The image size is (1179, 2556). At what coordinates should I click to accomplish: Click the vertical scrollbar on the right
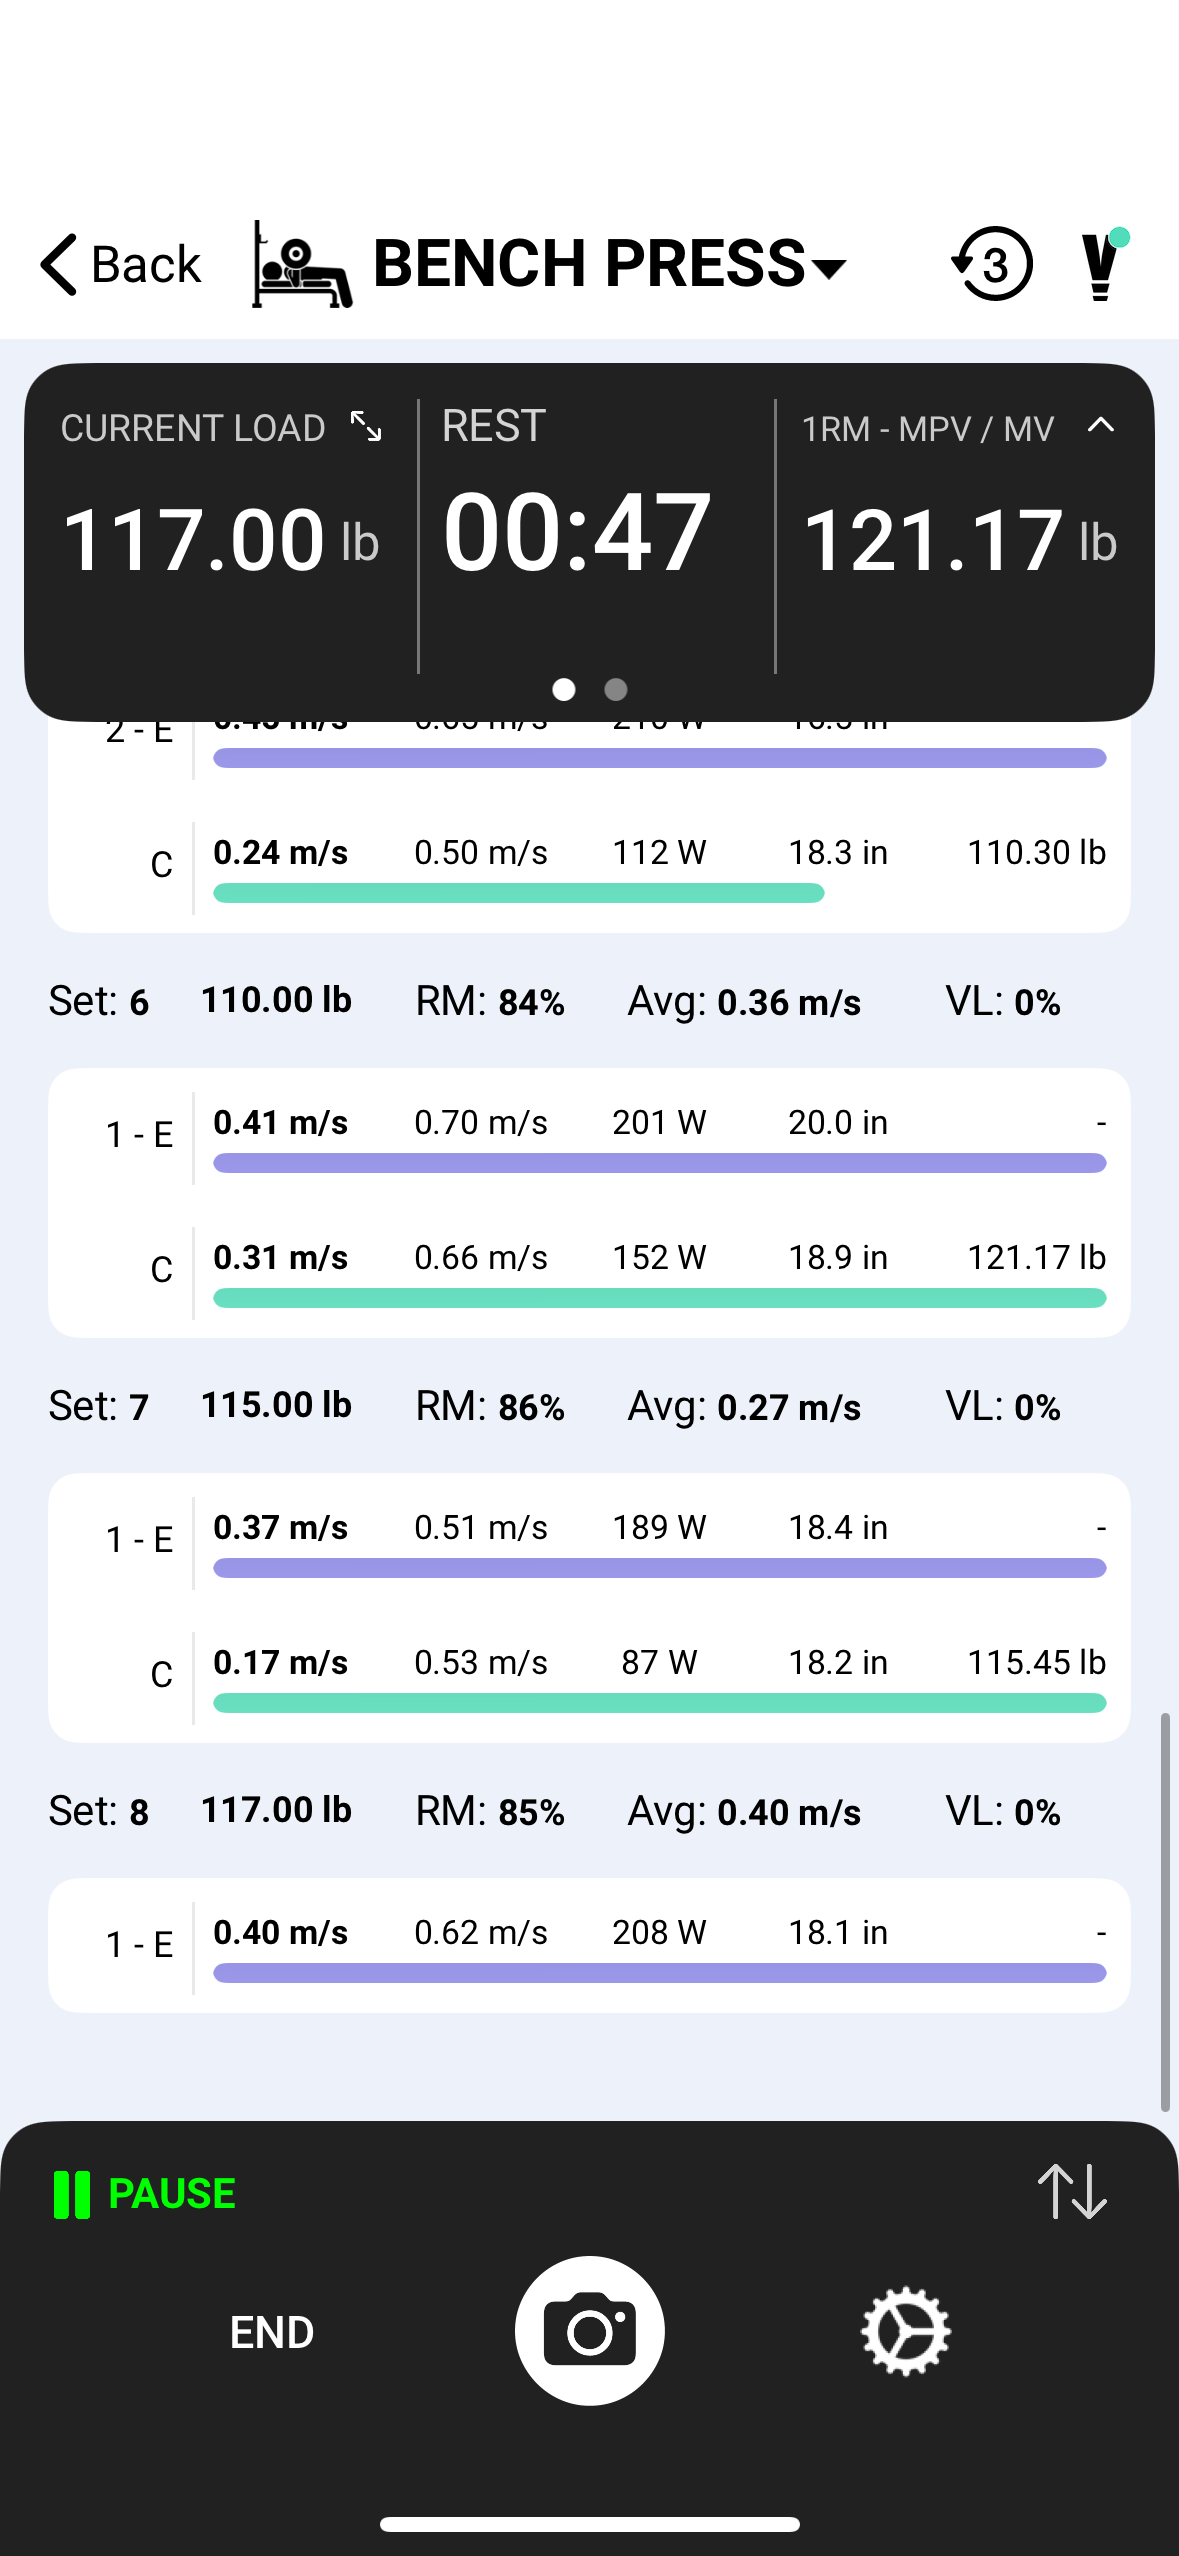coord(1165,1912)
